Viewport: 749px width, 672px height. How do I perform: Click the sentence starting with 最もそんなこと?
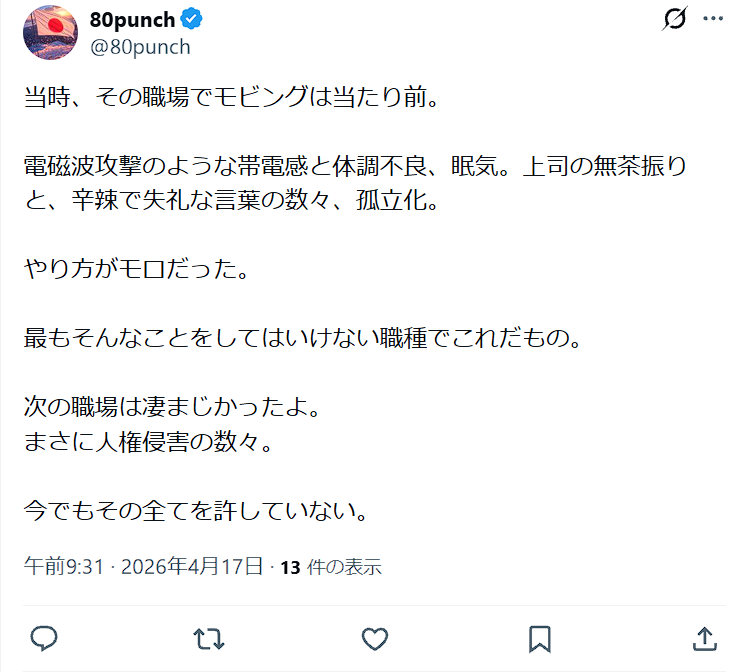click(302, 337)
